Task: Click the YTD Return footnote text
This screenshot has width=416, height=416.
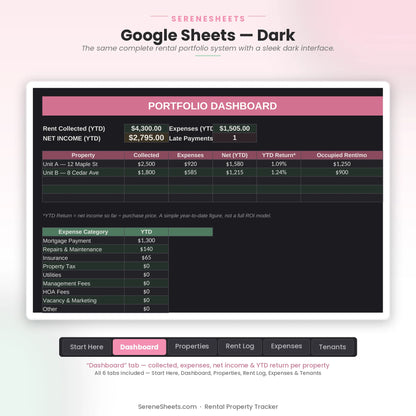Action: click(157, 216)
